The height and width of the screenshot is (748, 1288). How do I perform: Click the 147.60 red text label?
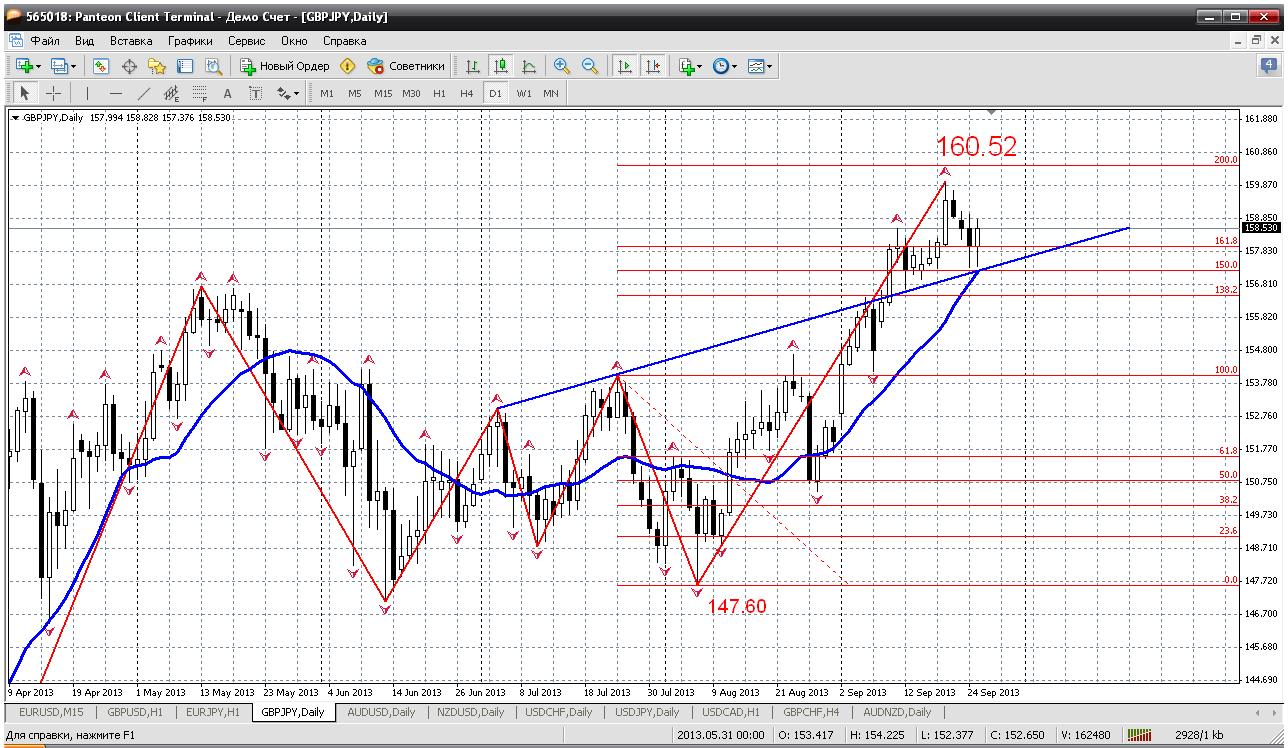737,606
